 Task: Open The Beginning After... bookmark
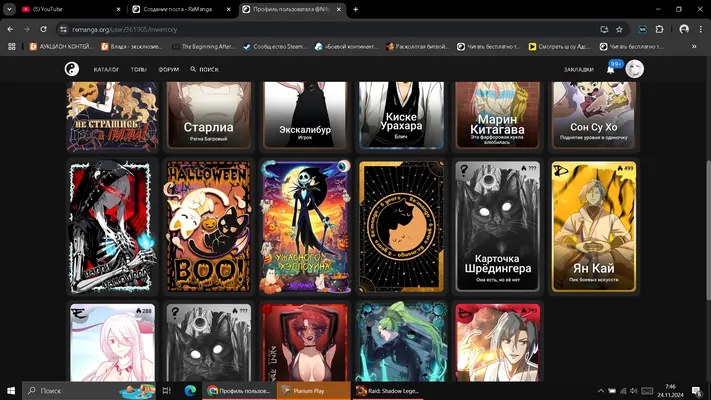tap(203, 46)
